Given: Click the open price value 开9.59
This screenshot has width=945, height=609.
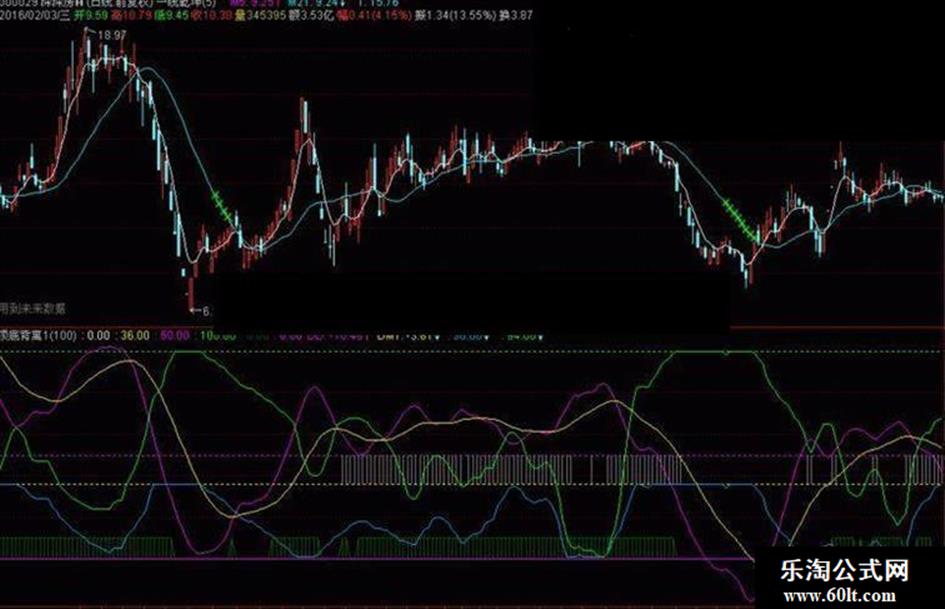Looking at the screenshot, I should click(91, 15).
